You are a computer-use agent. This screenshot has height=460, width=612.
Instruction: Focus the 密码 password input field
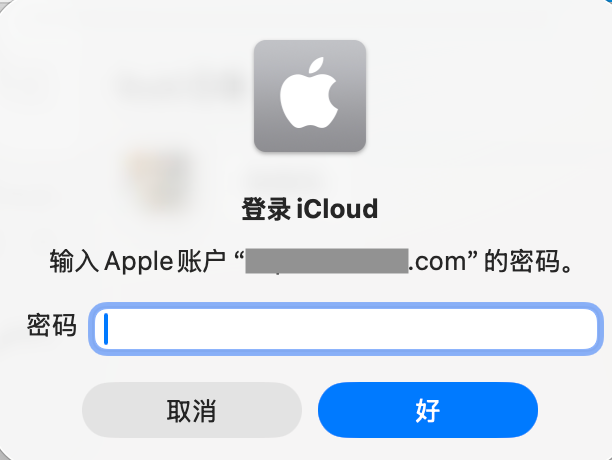tap(346, 329)
